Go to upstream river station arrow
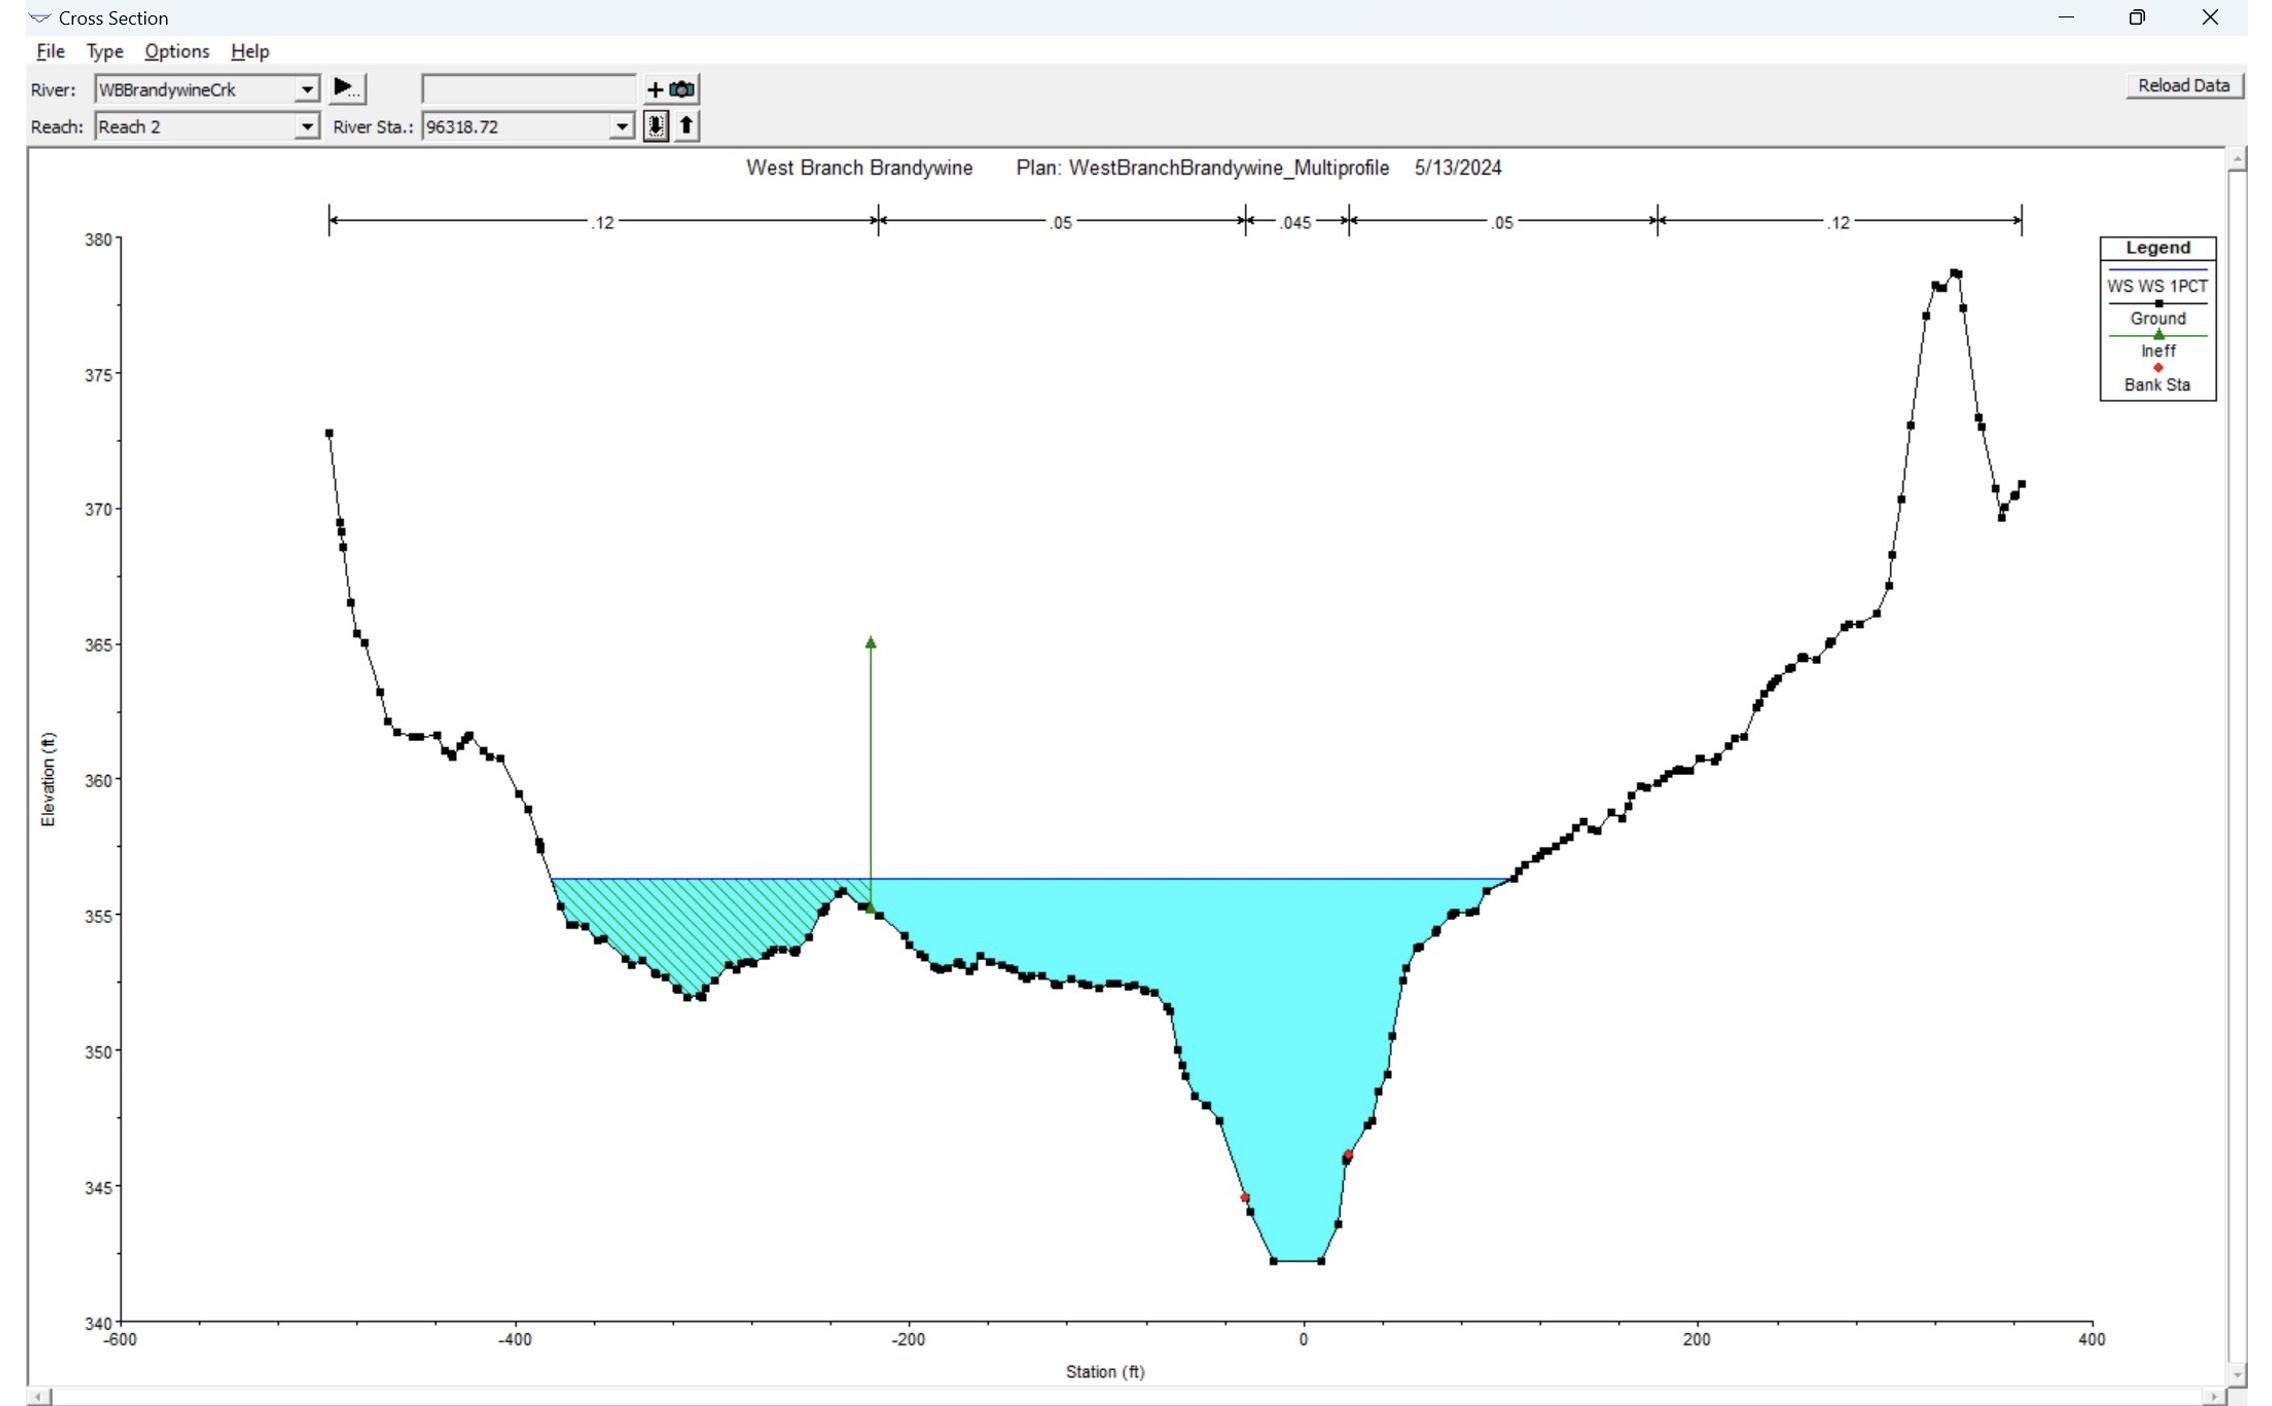Image resolution: width=2272 pixels, height=1406 pixels. click(x=686, y=126)
